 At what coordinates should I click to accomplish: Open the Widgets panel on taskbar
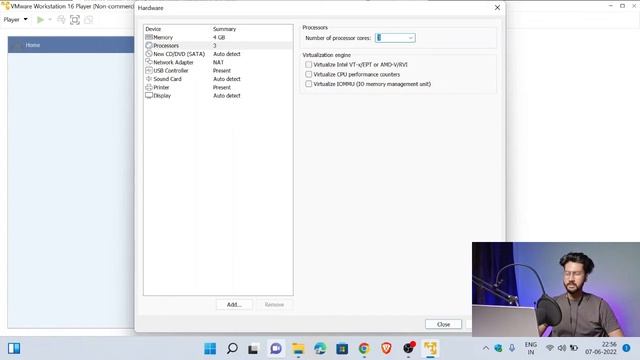(x=14, y=348)
